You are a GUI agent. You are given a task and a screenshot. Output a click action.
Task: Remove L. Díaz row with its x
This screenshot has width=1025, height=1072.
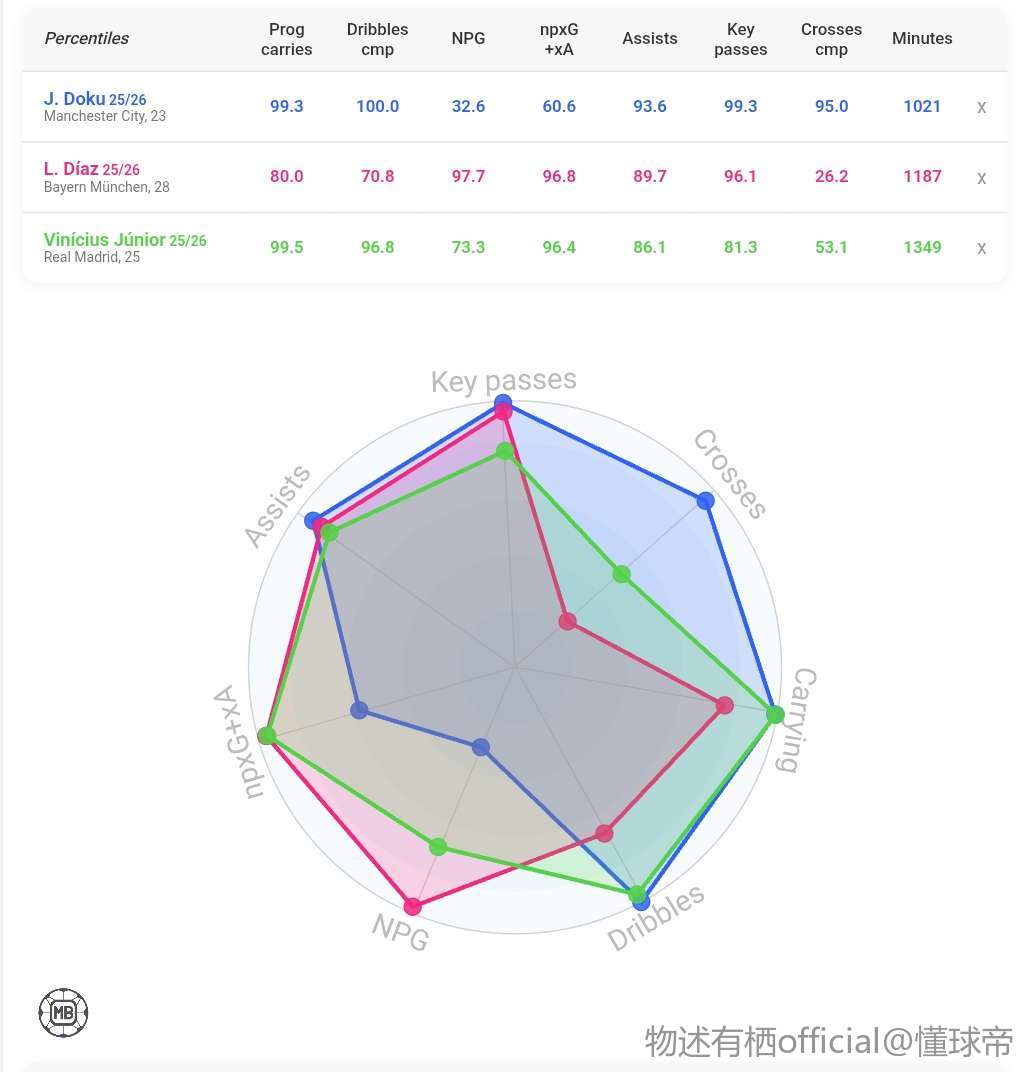click(x=981, y=178)
